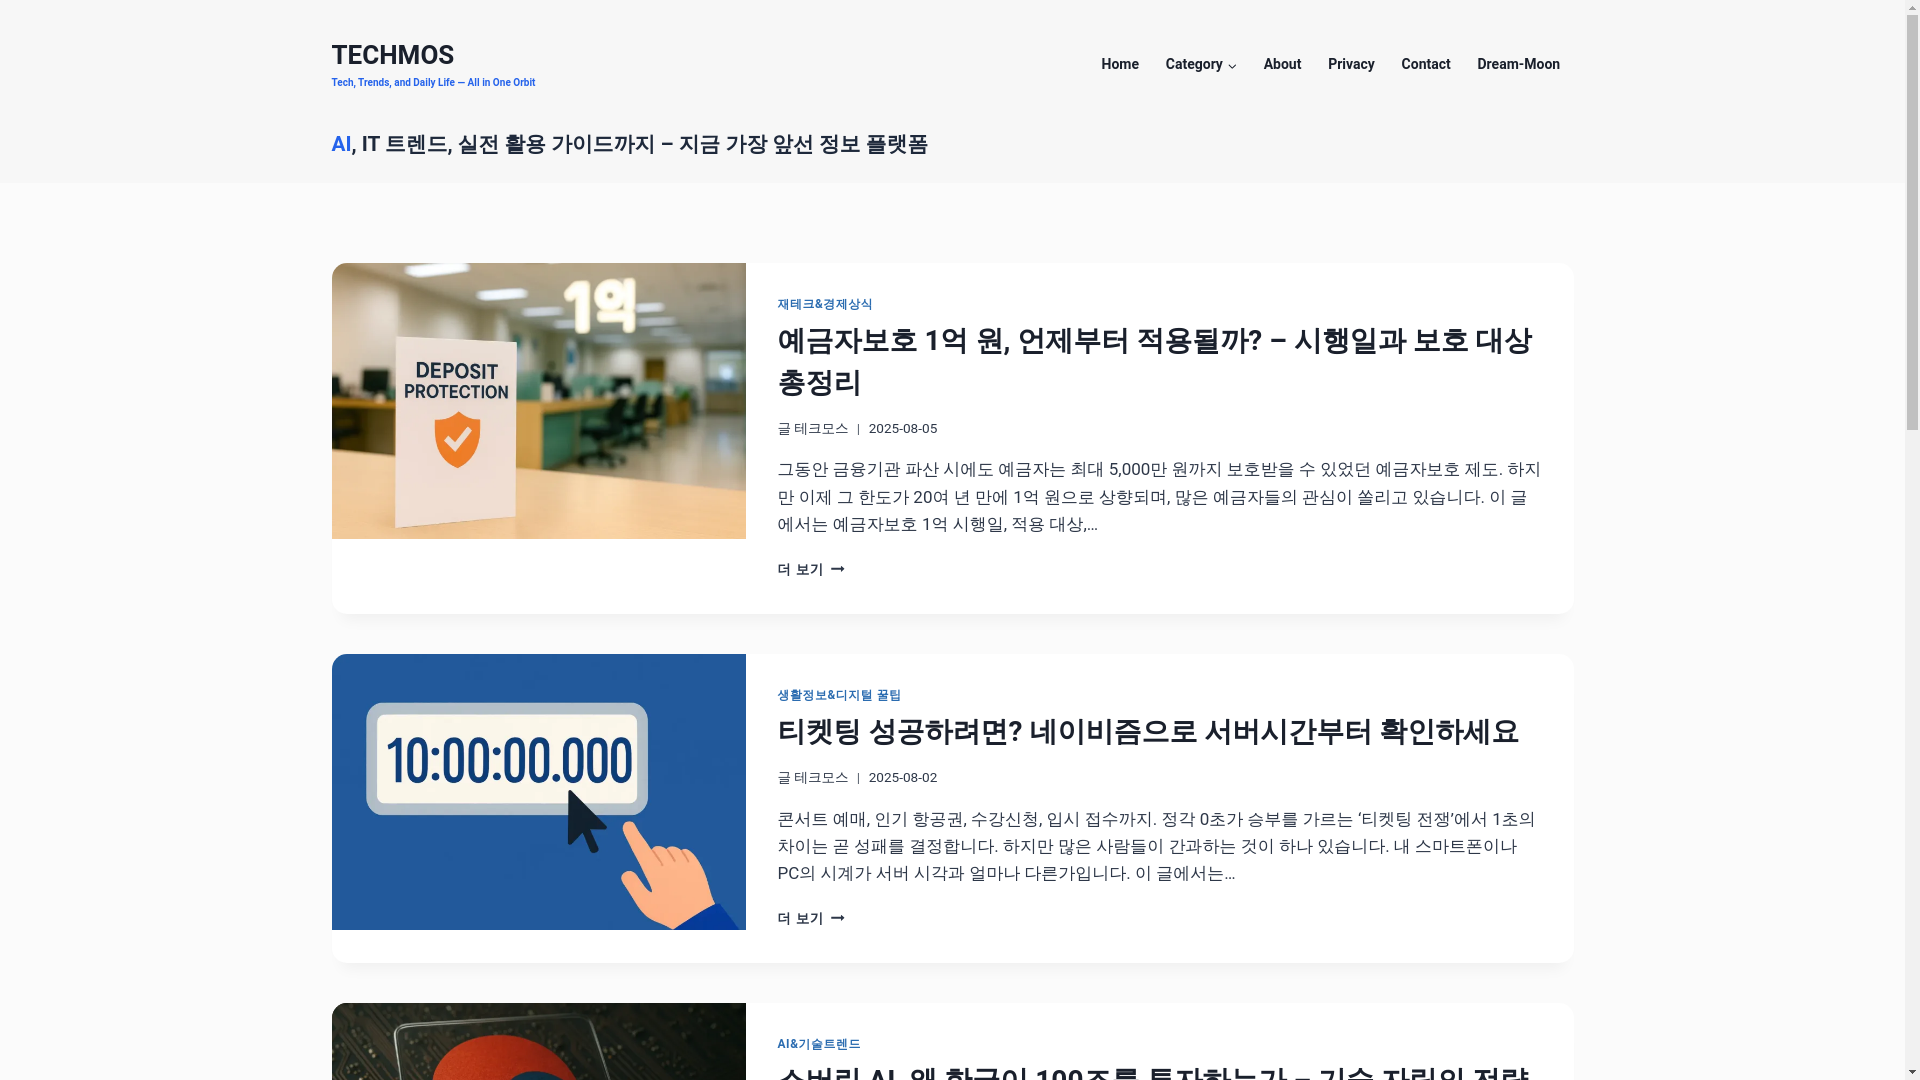Click the Category chevron arrow
This screenshot has height=1080, width=1920.
pos(1231,66)
